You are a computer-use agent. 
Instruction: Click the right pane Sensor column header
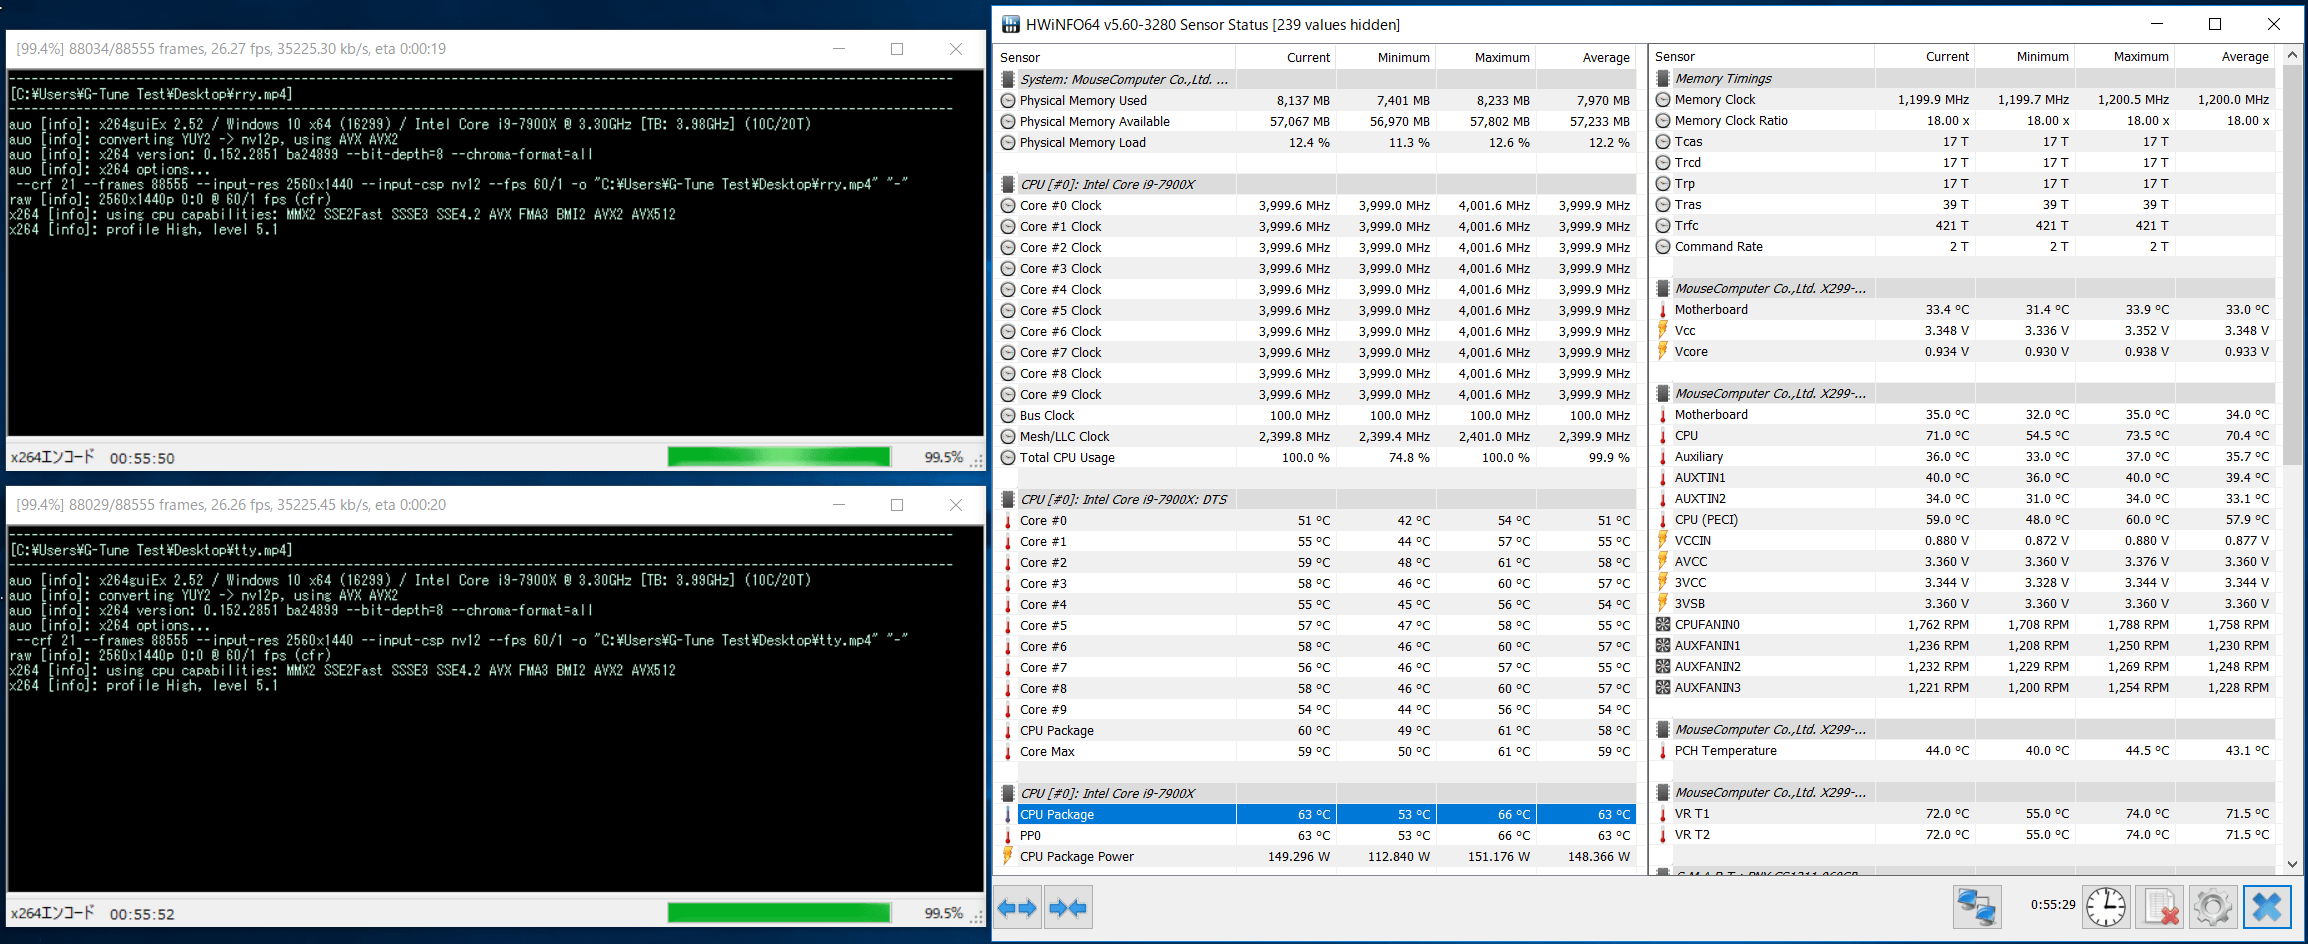click(1762, 57)
